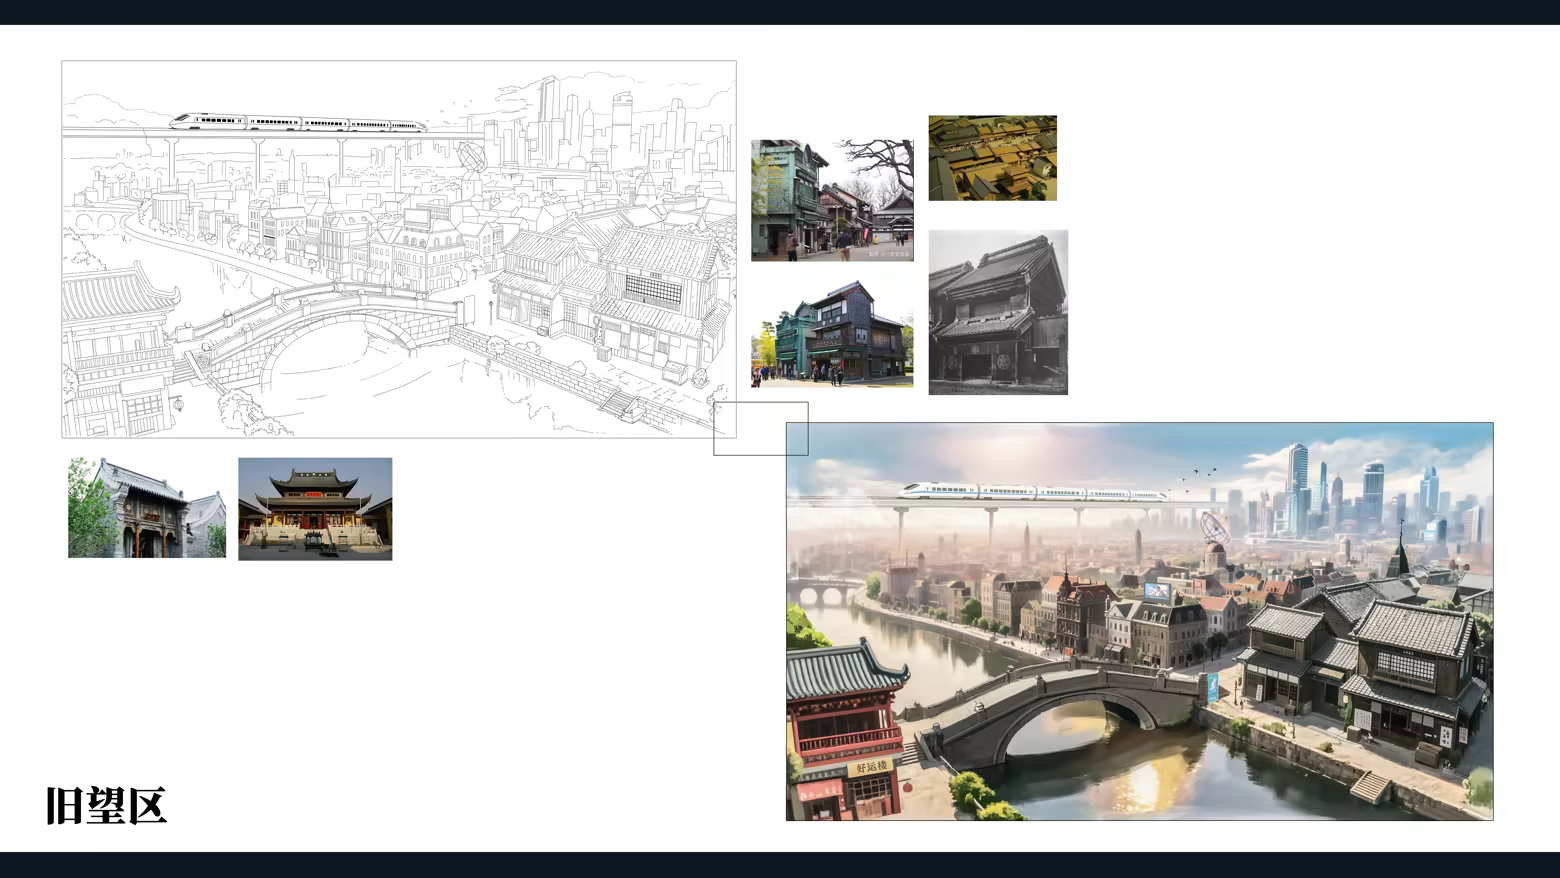
Task: Click the 旧望区 title text
Action: (106, 806)
